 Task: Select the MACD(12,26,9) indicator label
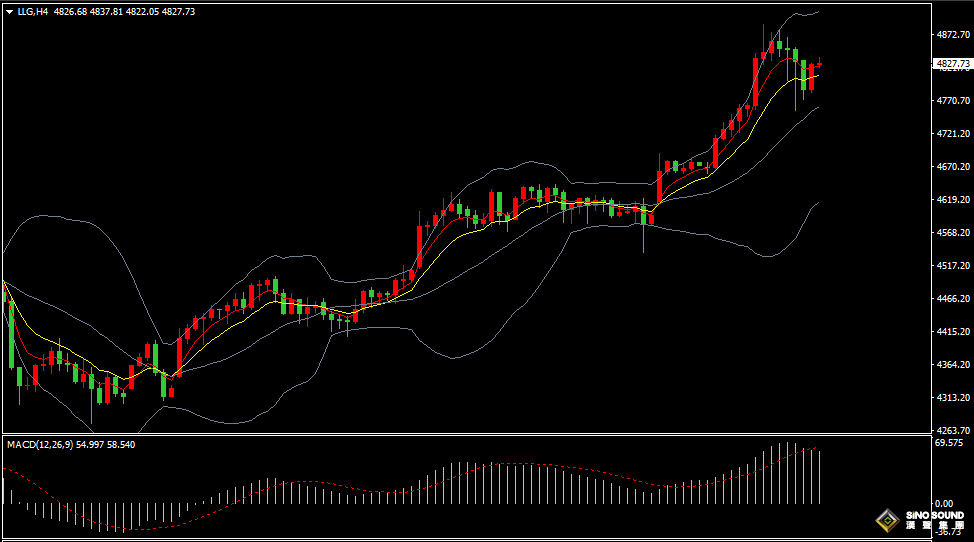pyautogui.click(x=40, y=445)
